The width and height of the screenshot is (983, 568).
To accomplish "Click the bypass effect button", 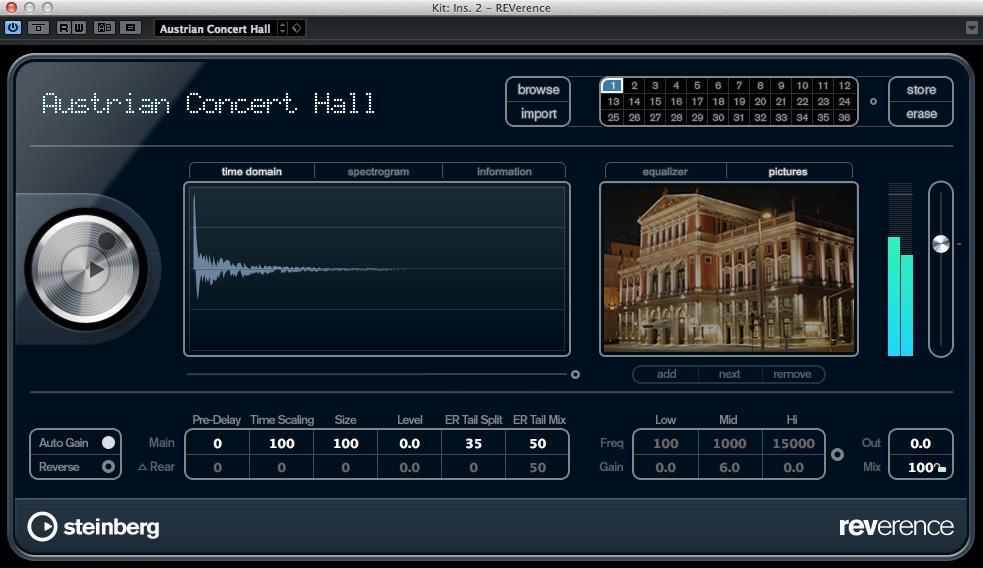I will pyautogui.click(x=38, y=28).
